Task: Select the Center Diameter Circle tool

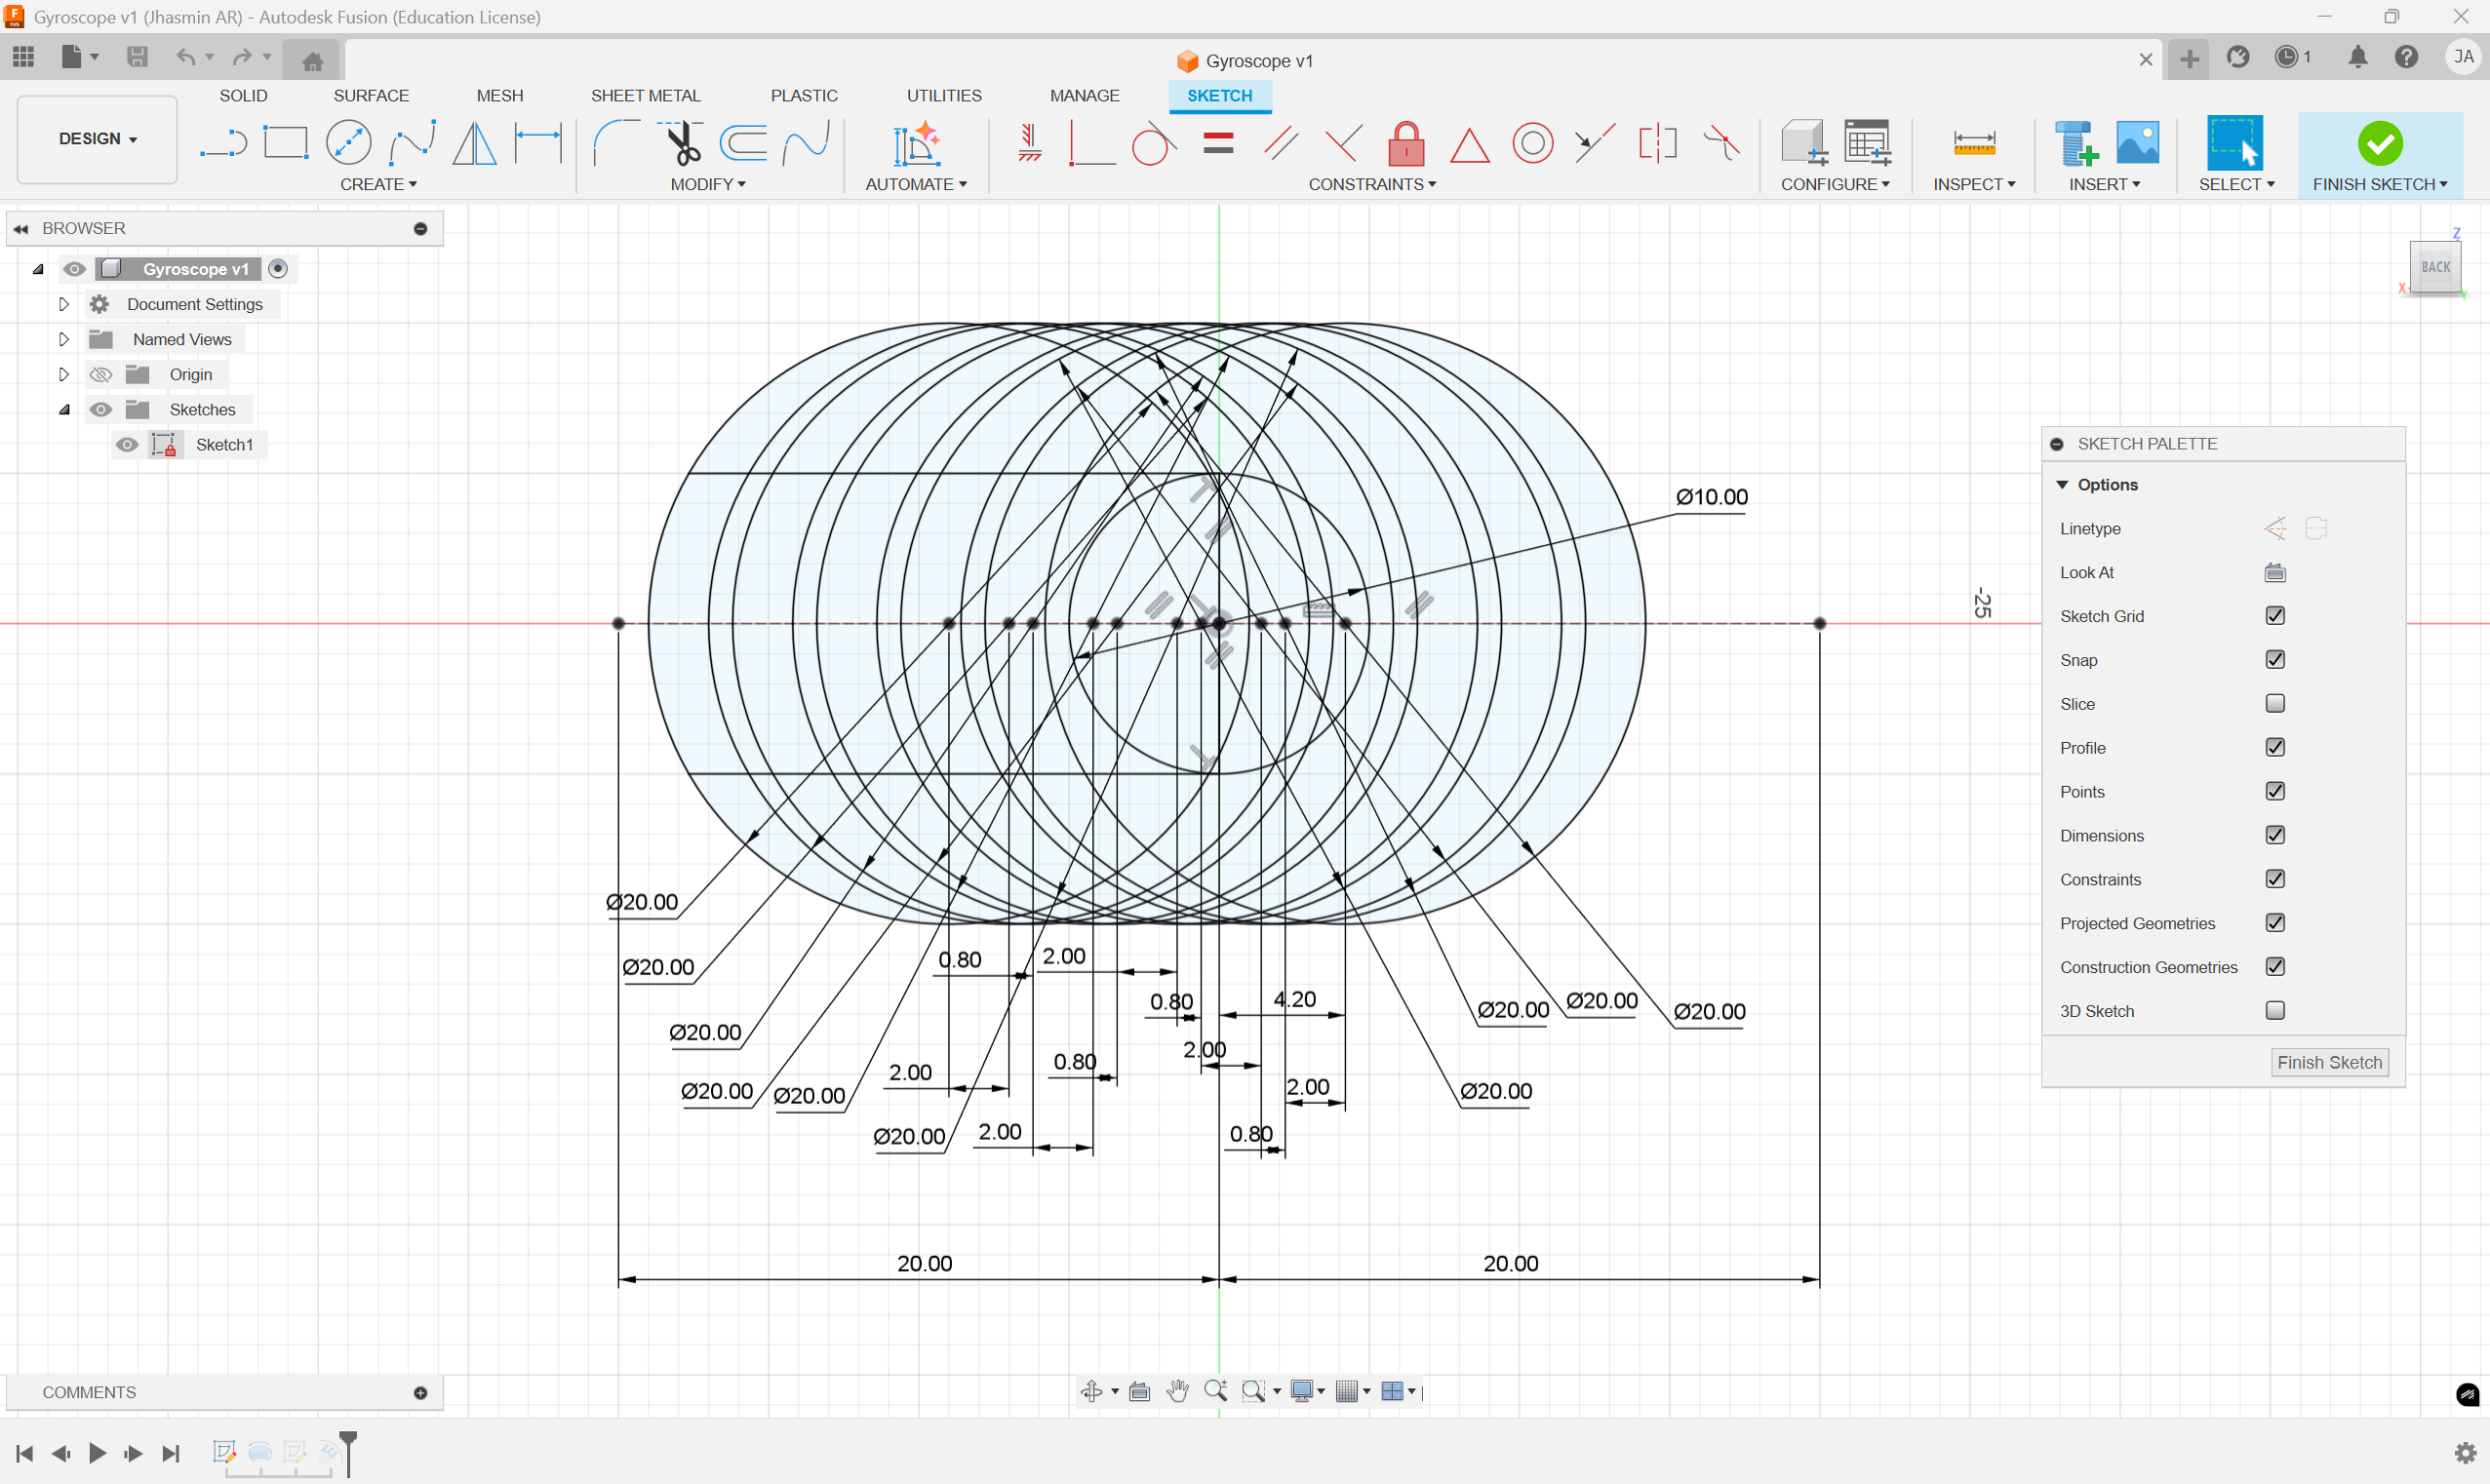Action: [348, 143]
